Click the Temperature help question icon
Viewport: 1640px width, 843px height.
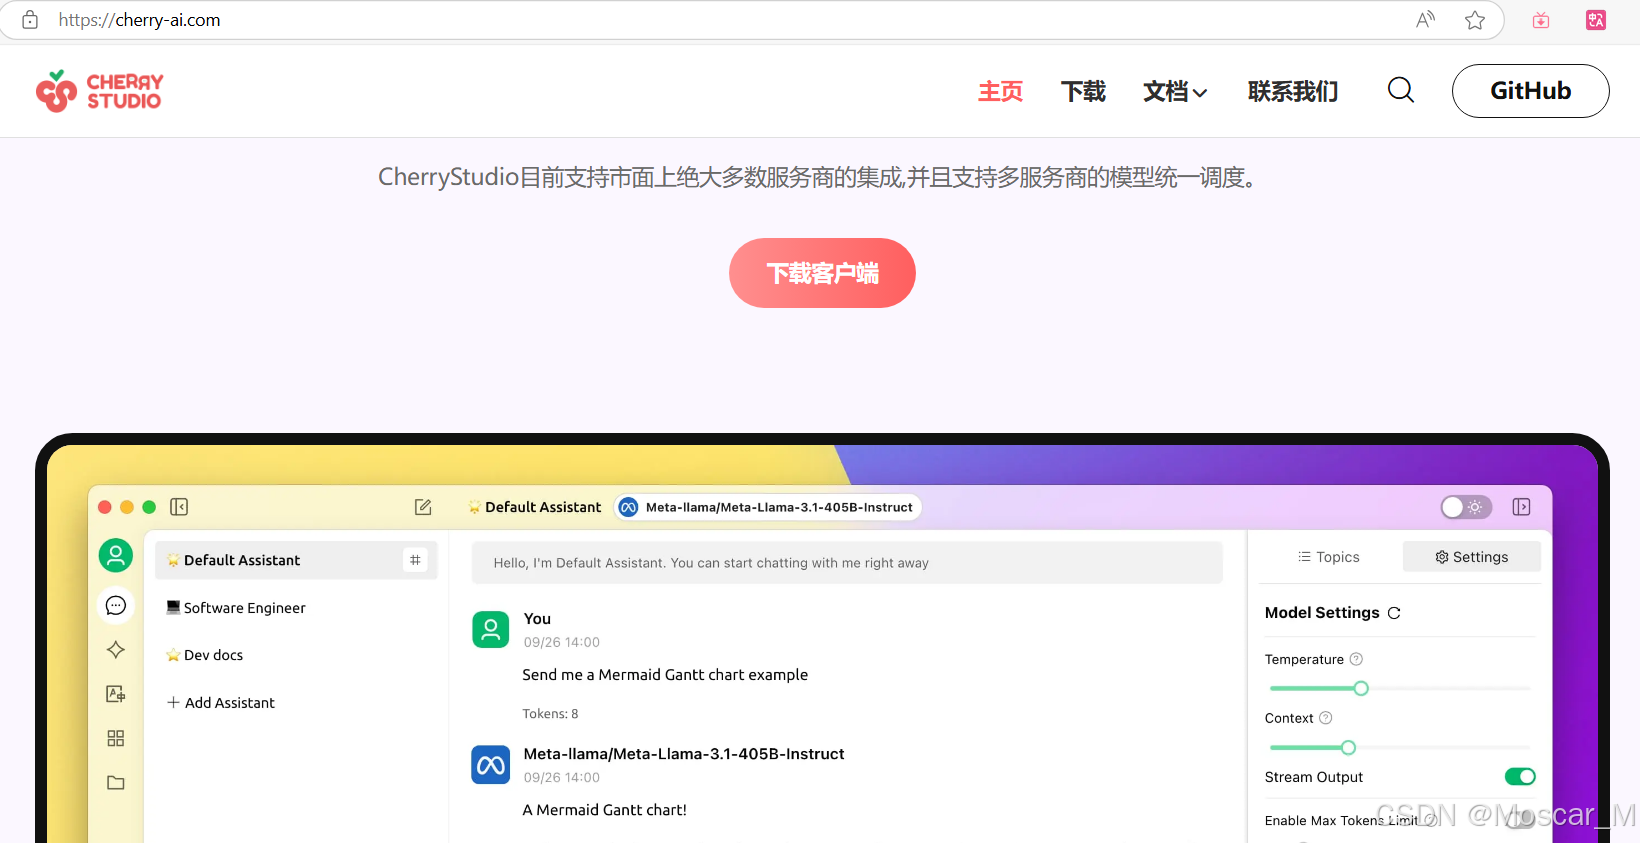point(1357,659)
